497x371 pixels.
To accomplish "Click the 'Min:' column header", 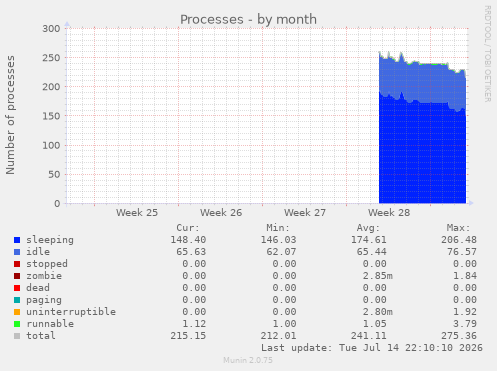I will click(278, 228).
